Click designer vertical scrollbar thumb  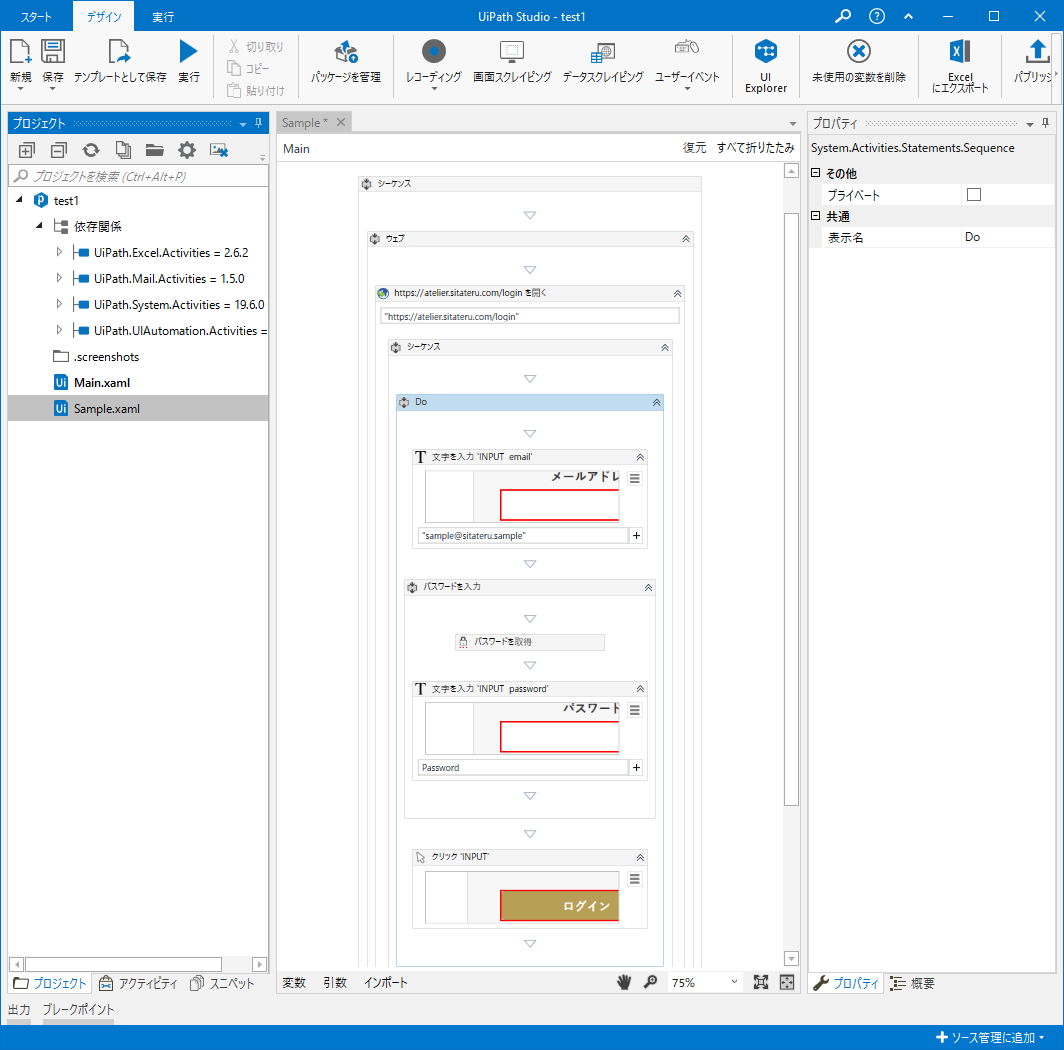pos(791,509)
